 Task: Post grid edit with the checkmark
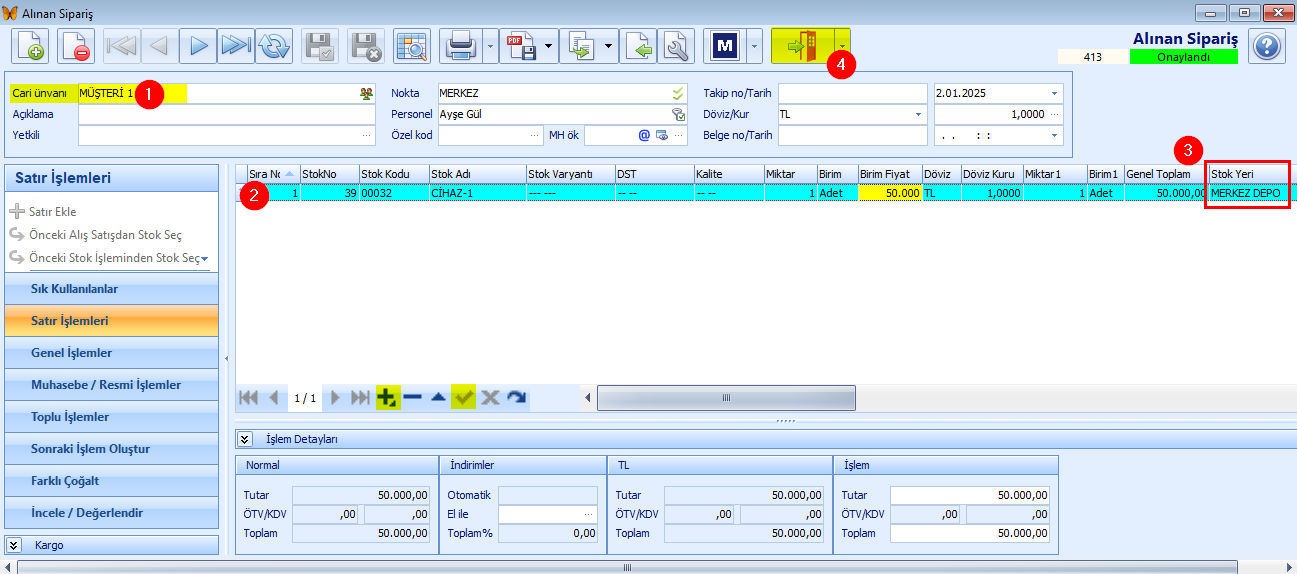(x=463, y=397)
